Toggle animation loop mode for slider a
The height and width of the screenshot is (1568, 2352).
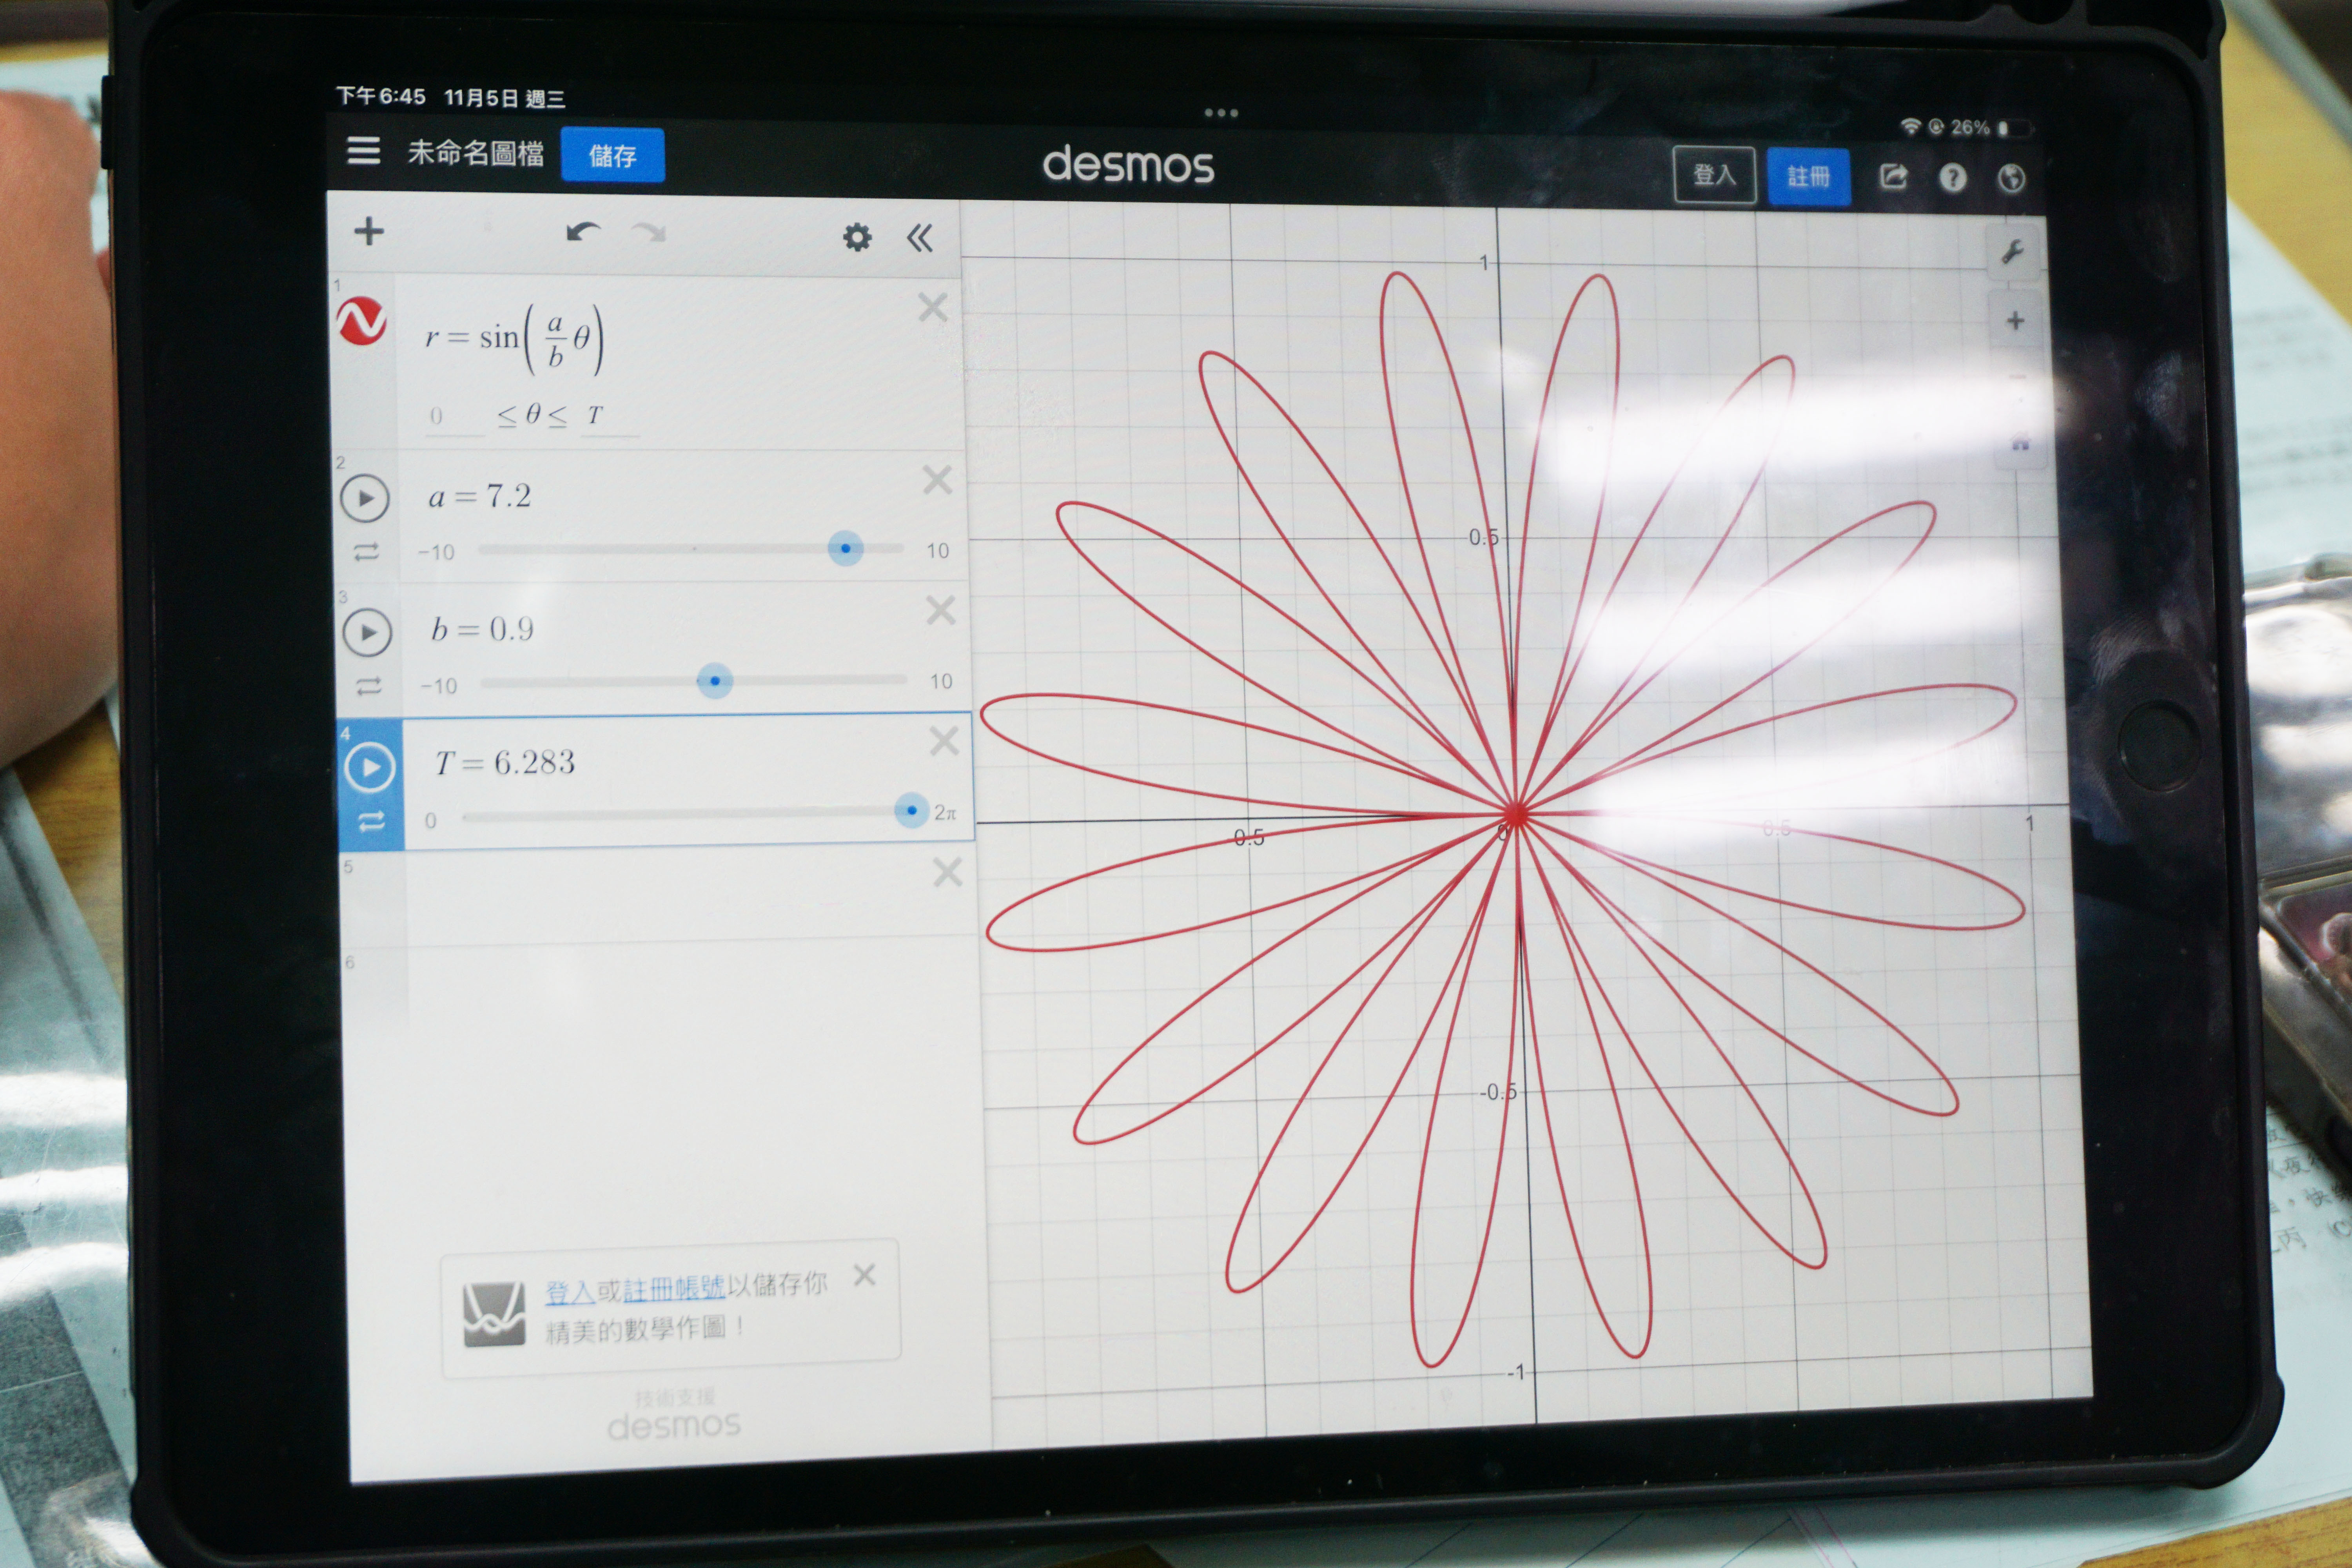point(366,552)
